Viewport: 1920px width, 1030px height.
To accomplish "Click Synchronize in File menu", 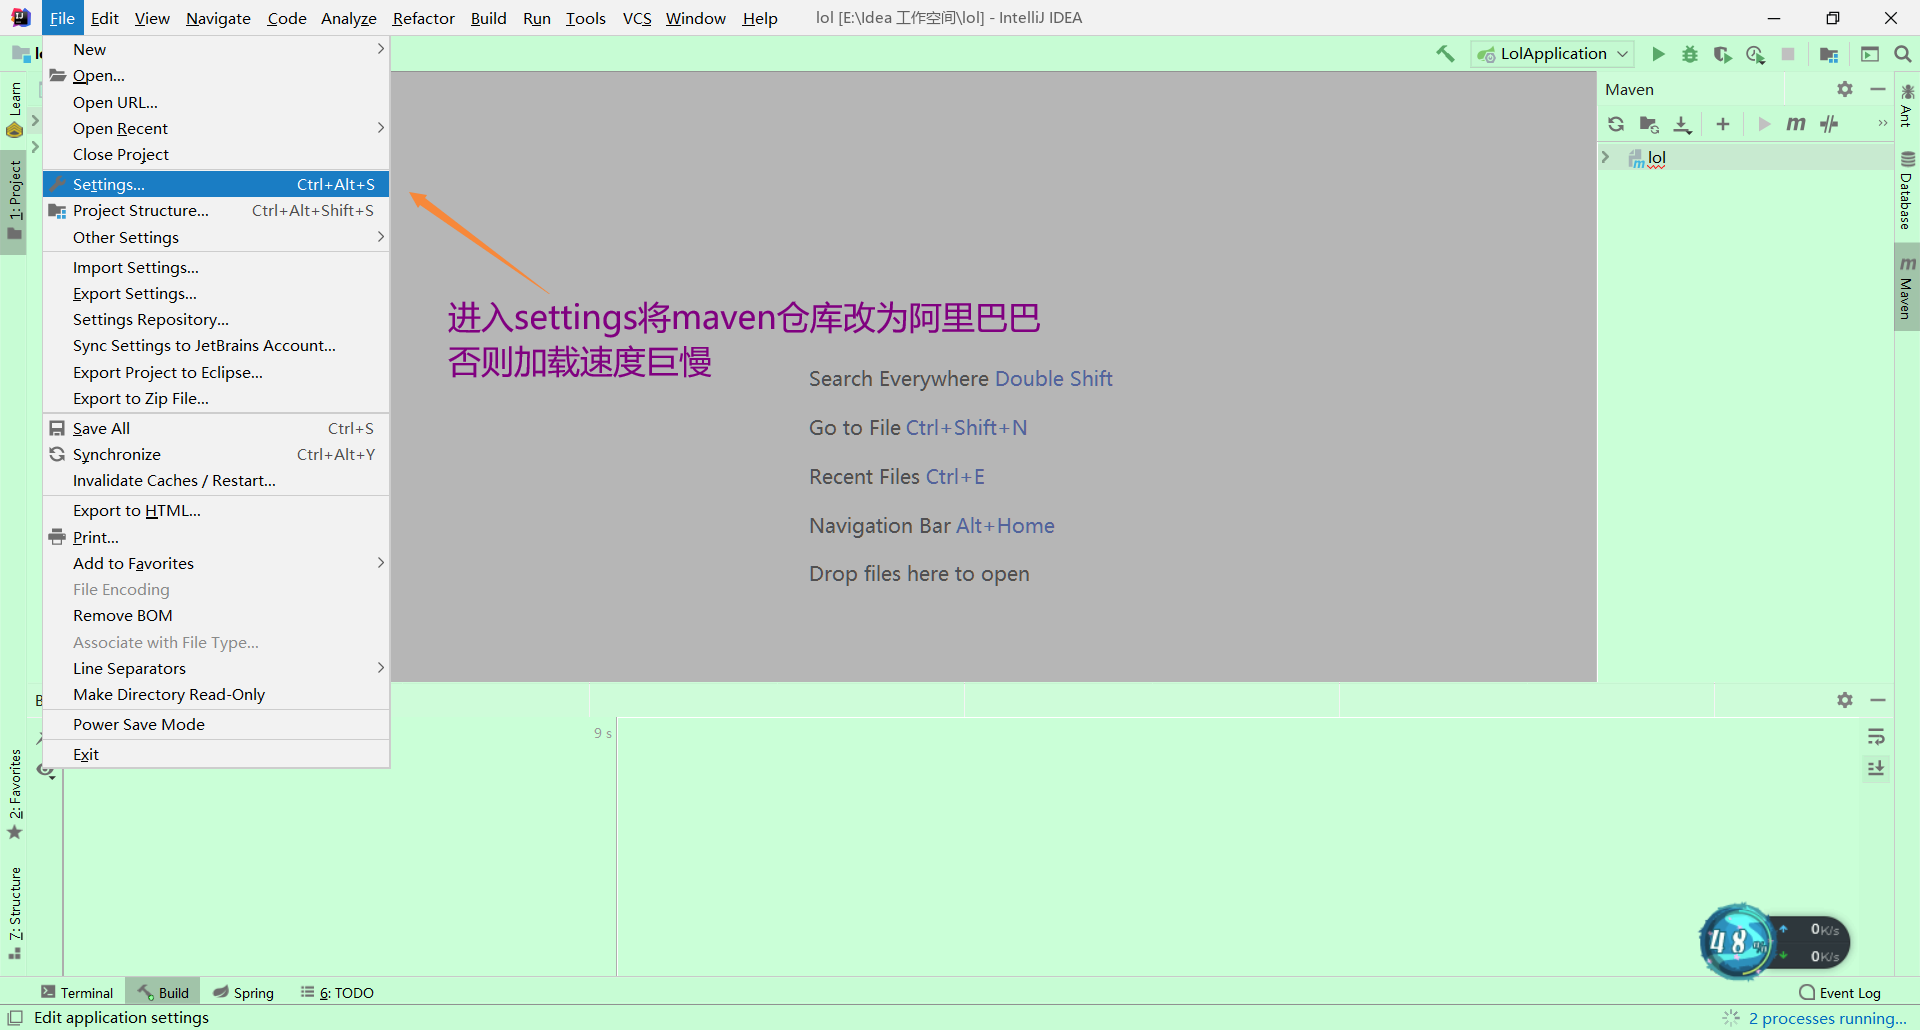I will tap(216, 454).
